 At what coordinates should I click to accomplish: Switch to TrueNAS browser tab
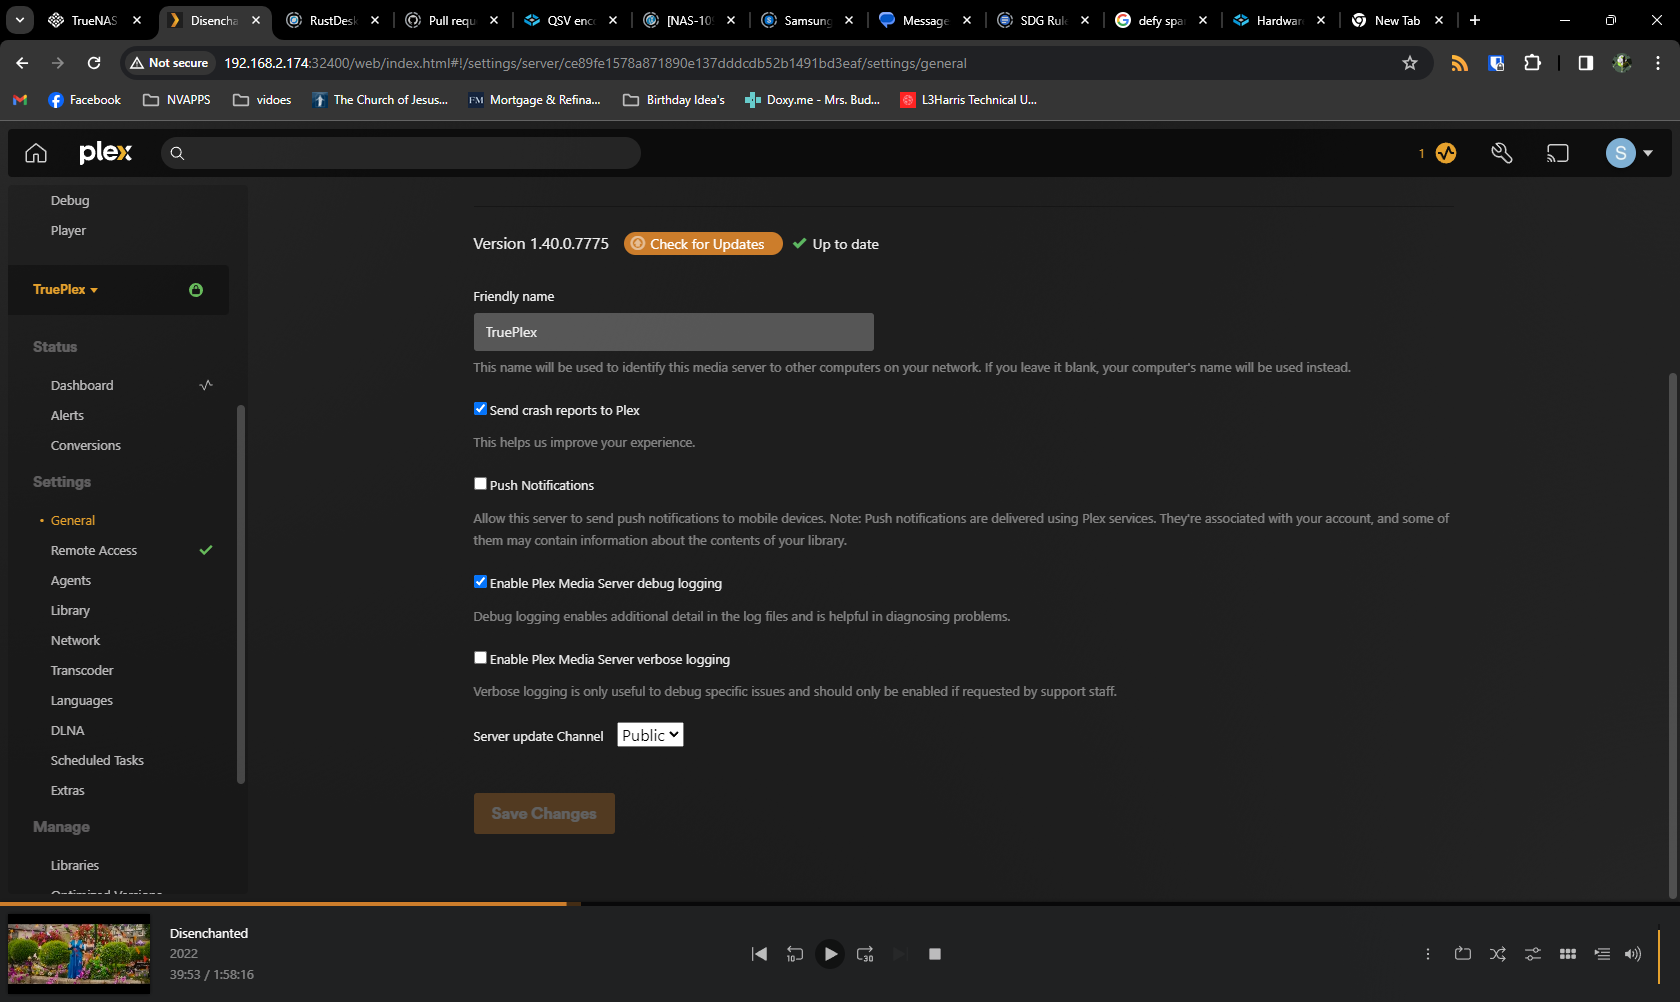(95, 20)
